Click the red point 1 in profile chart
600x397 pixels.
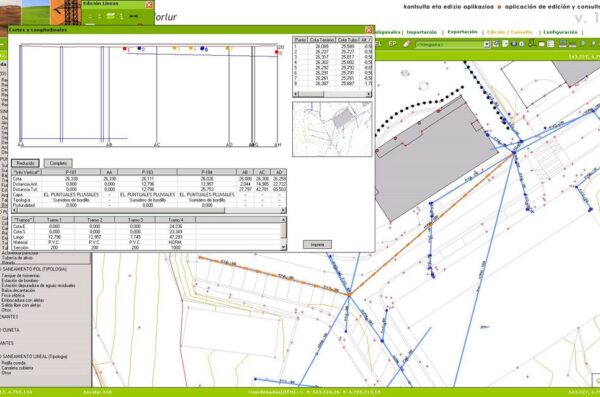click(x=124, y=49)
